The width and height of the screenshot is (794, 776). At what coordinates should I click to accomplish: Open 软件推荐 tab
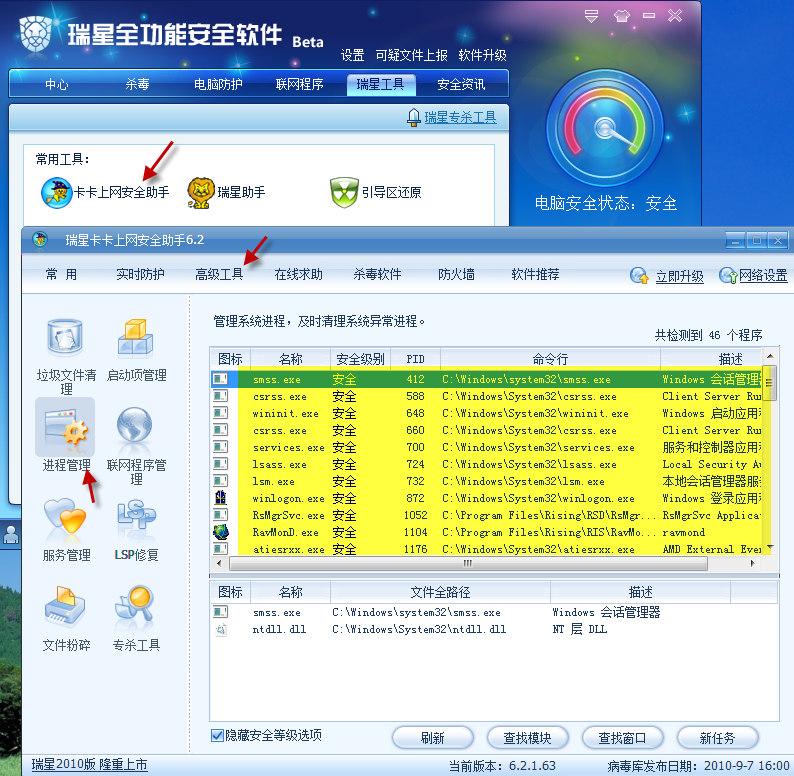tap(535, 275)
